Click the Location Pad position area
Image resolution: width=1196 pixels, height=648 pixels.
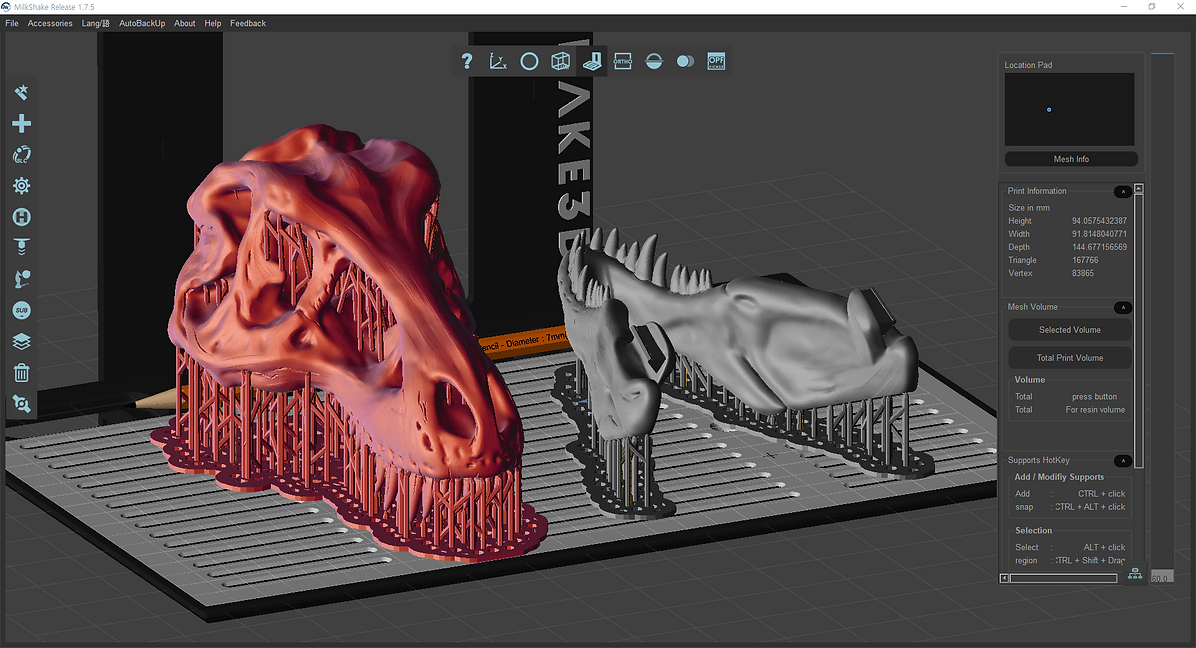(x=1069, y=109)
